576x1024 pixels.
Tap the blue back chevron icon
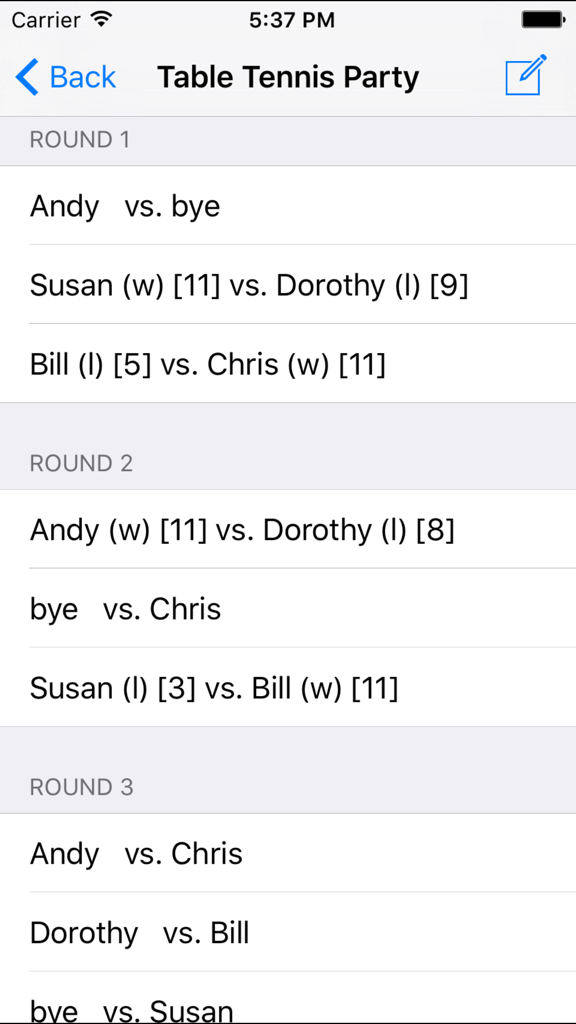27,77
